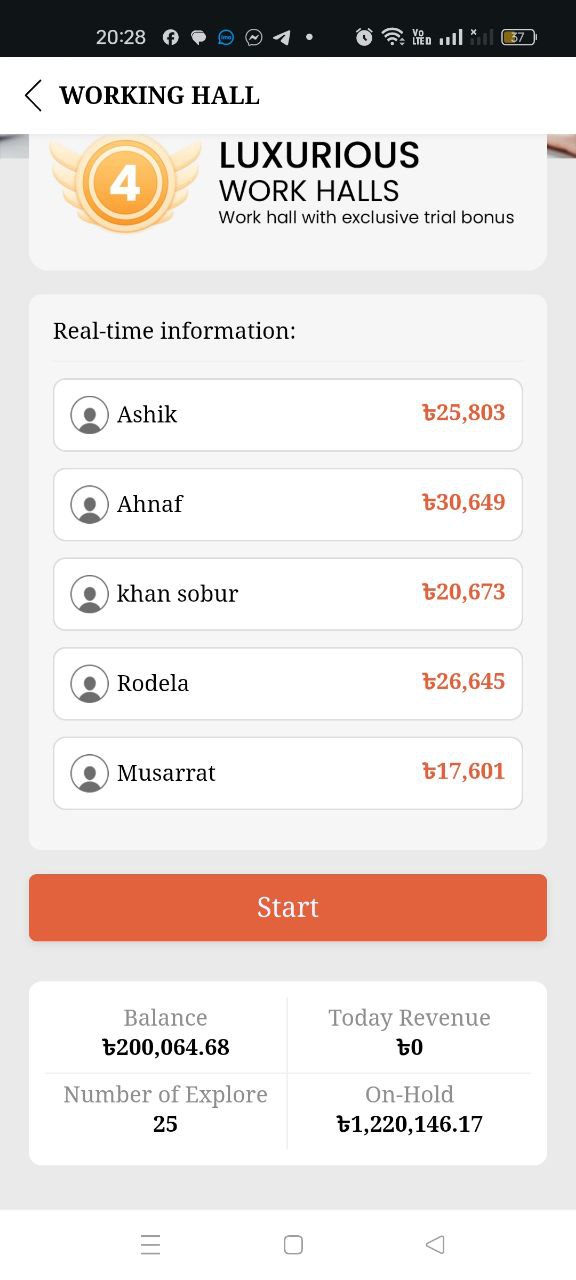View the Balance ৳200,064.68 cell
Viewport: 576px width, 1280px height.
click(x=166, y=1033)
